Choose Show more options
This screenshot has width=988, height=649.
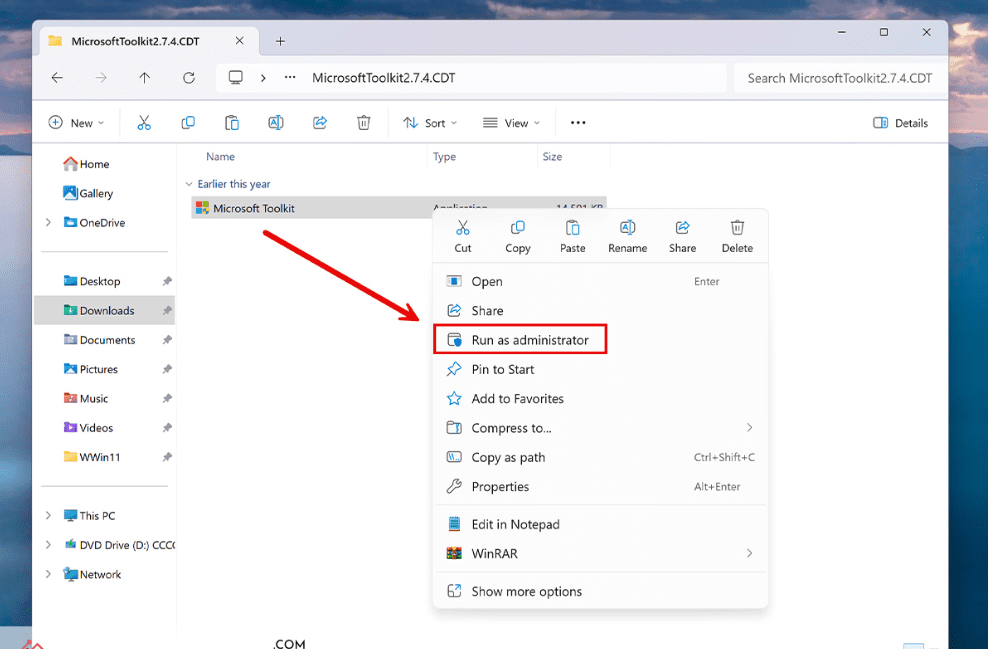click(x=526, y=591)
